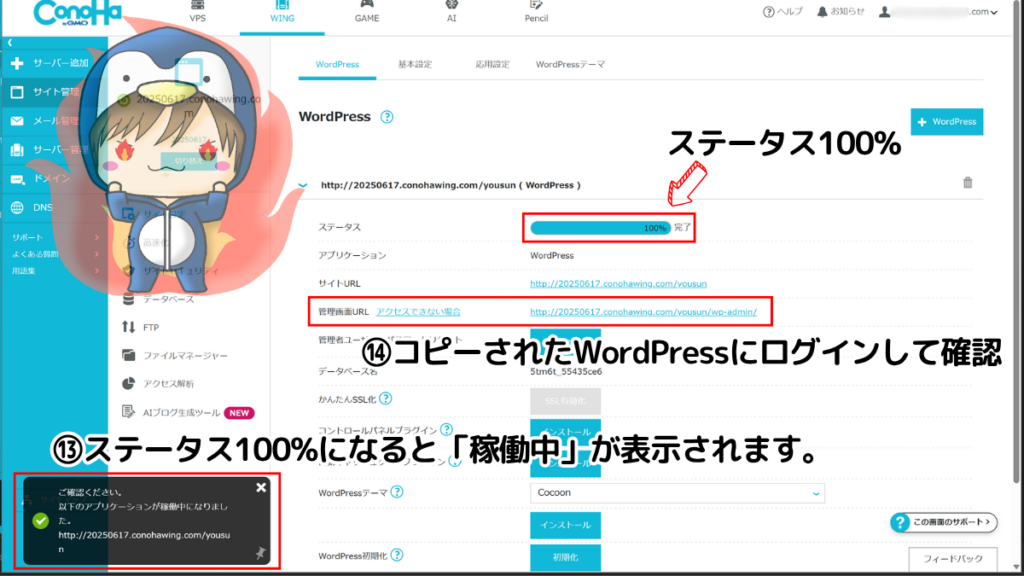Open the Pencil service tab

click(x=536, y=12)
